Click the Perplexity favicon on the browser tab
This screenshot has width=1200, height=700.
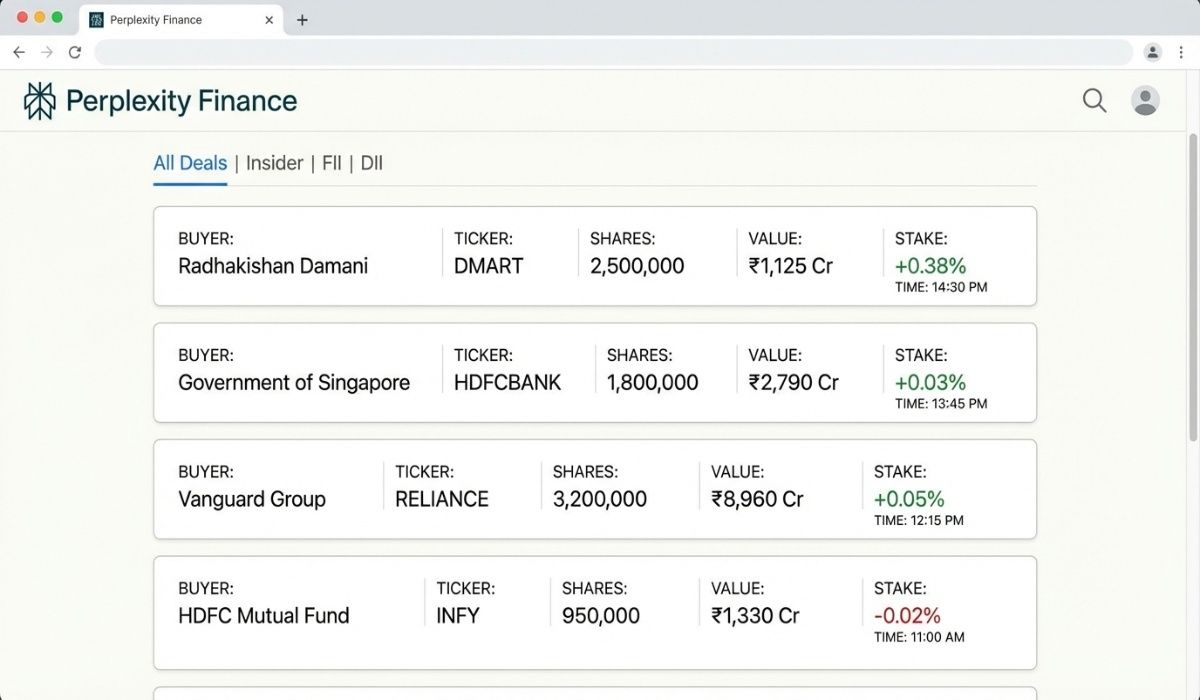tap(97, 19)
